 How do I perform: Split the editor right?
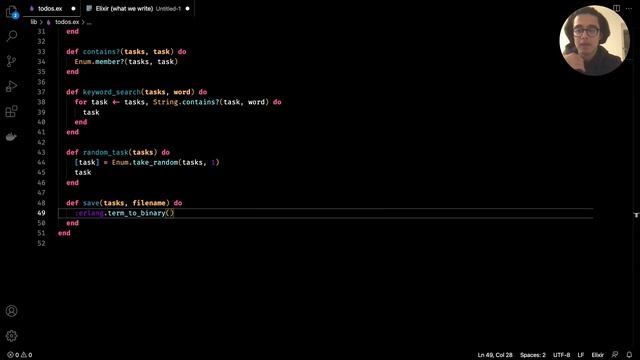[616, 8]
